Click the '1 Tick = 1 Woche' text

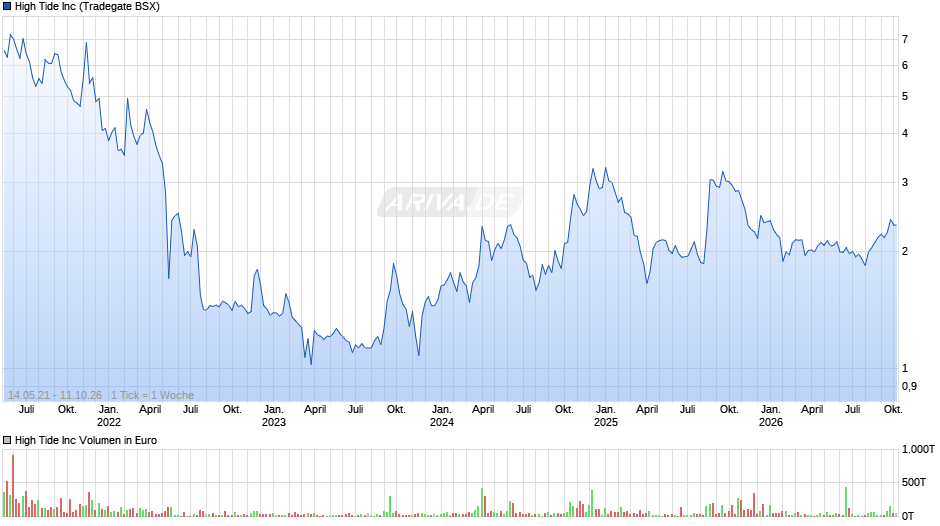tap(152, 395)
